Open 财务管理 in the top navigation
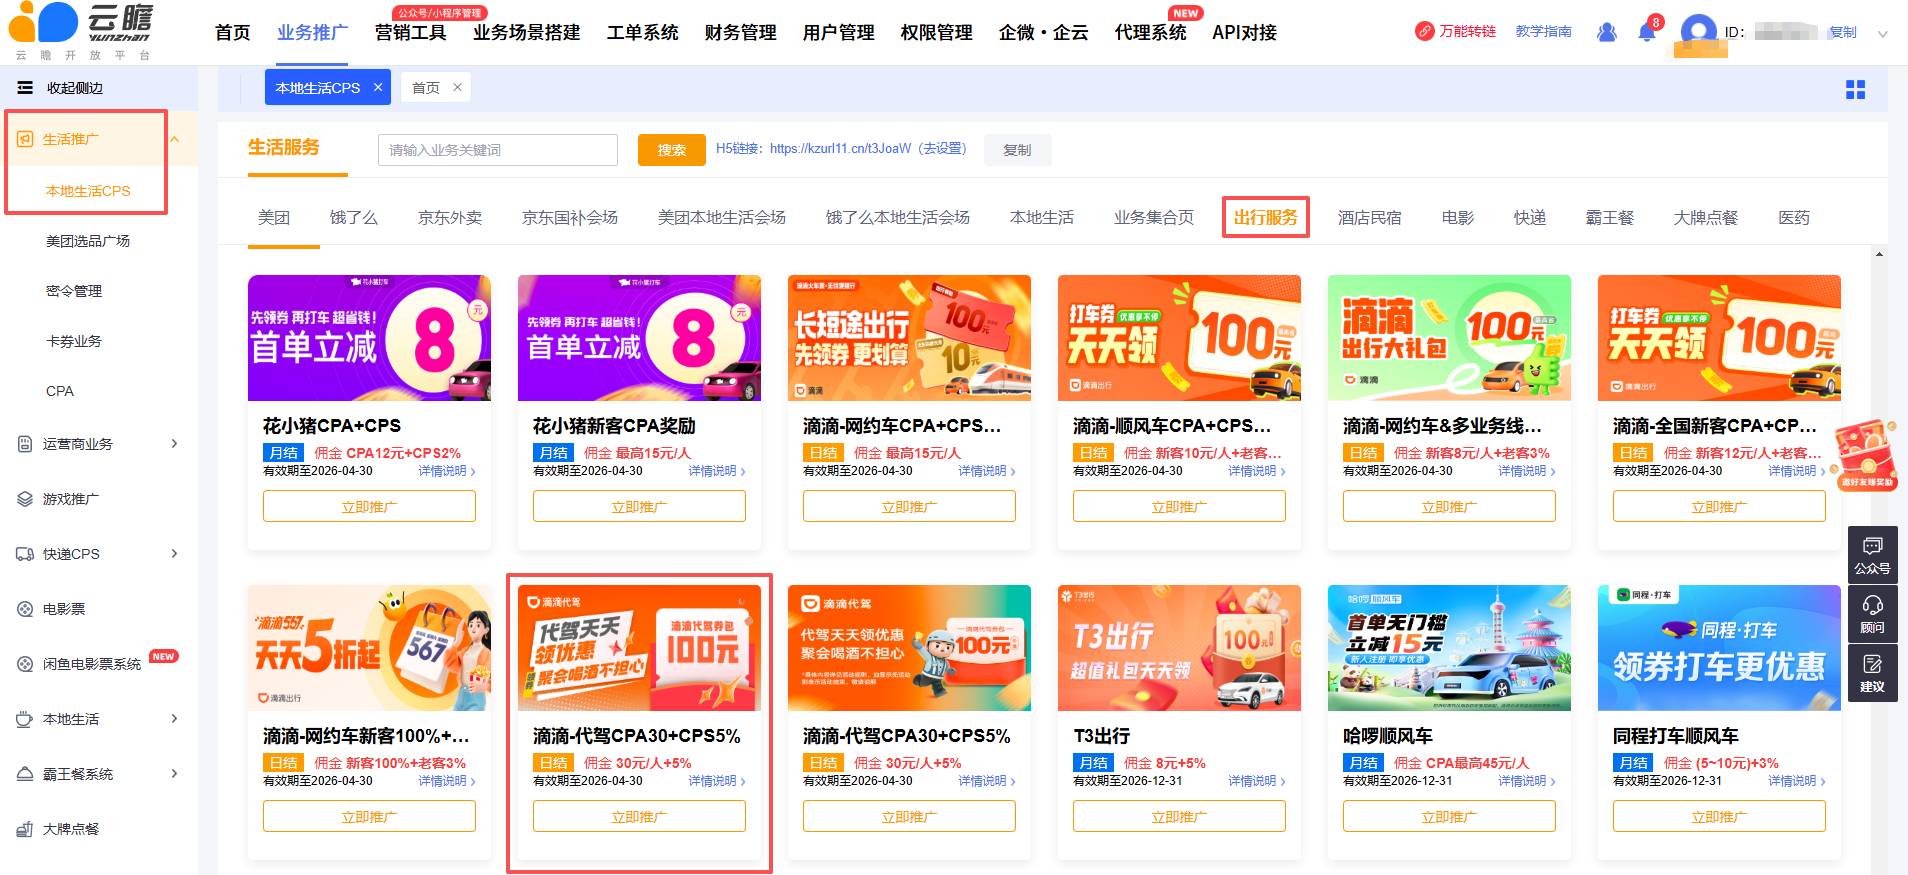Viewport: 1908px width, 875px height. coord(740,33)
